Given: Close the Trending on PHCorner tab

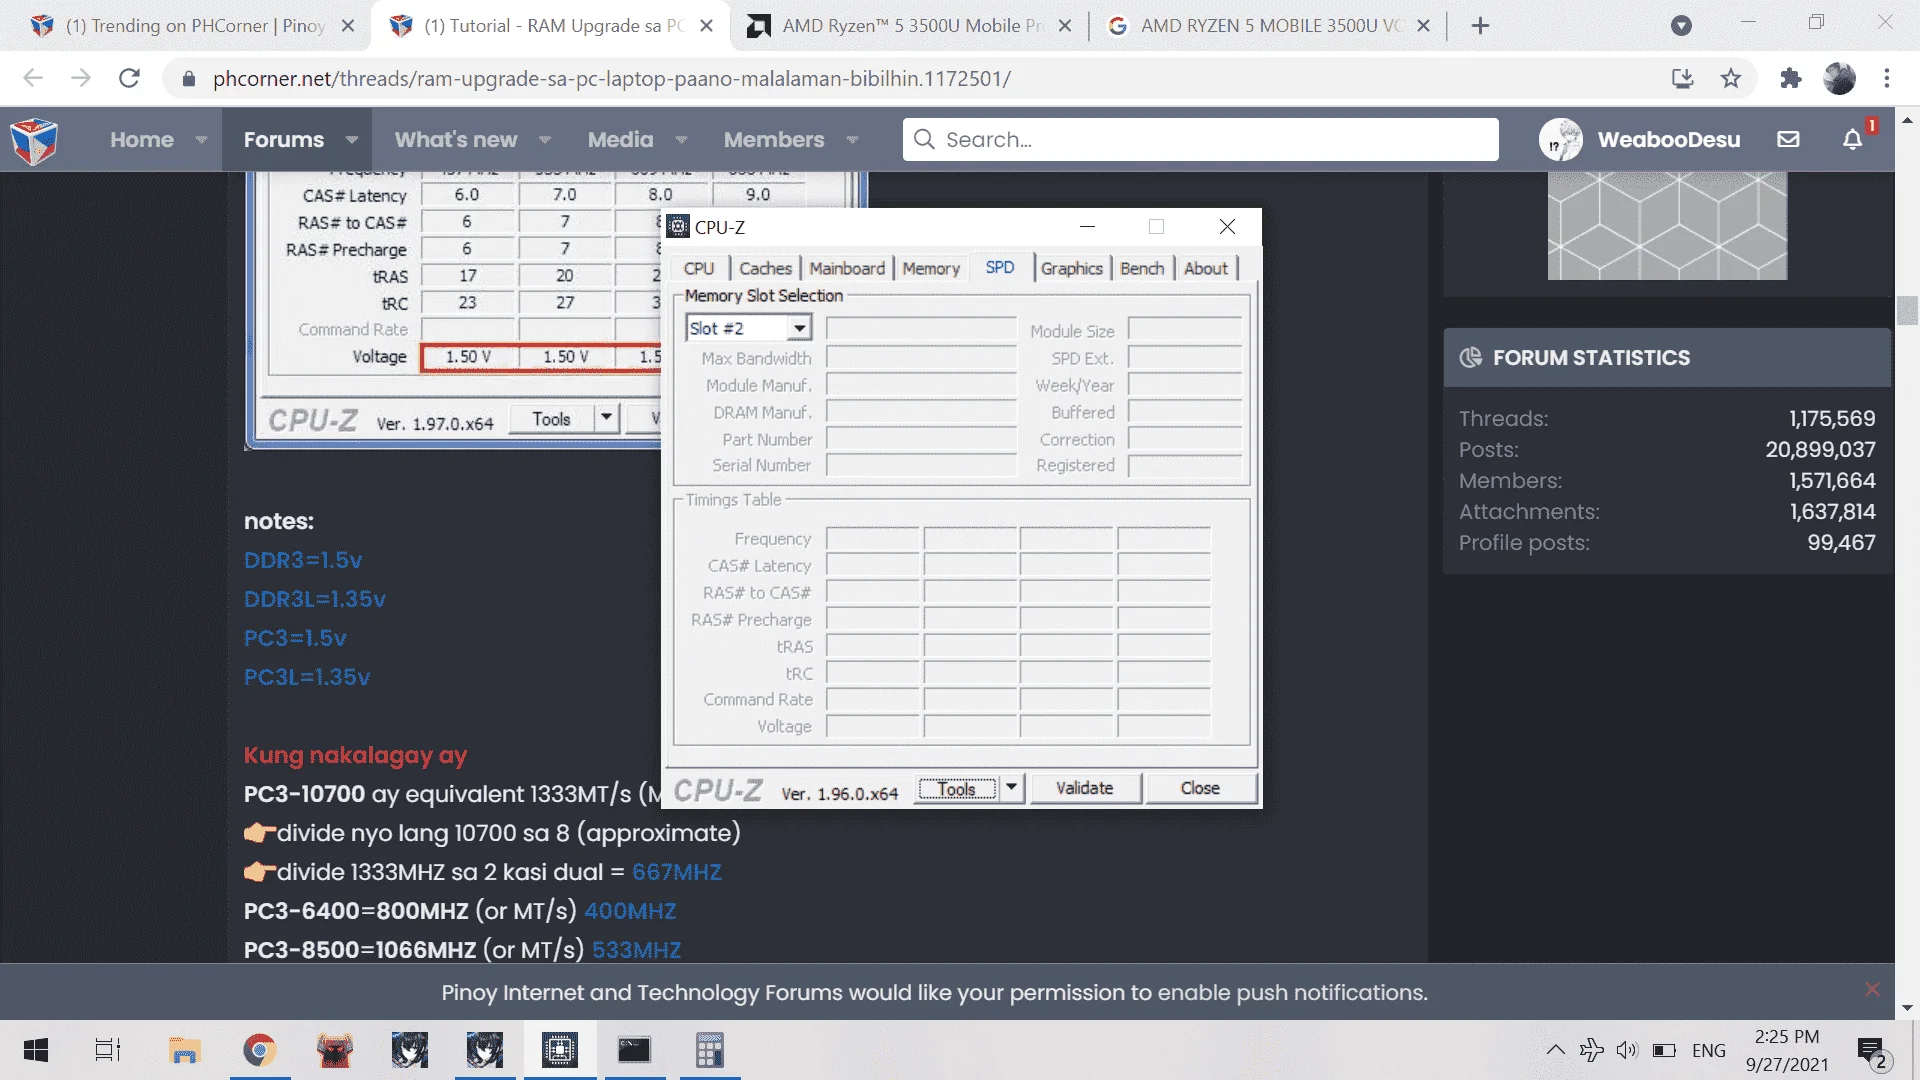Looking at the screenshot, I should [348, 26].
